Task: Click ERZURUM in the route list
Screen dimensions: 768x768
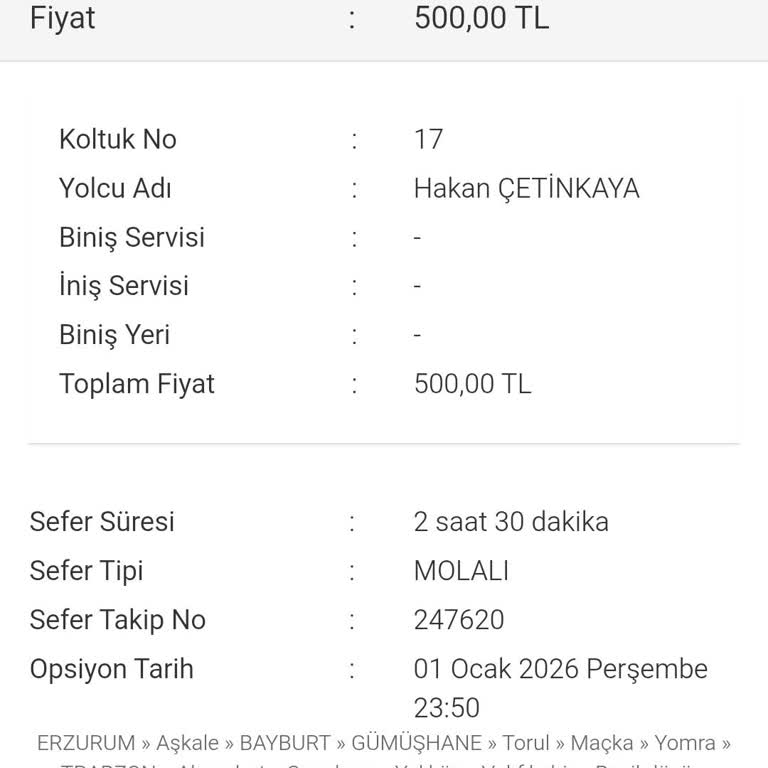Action: tap(86, 743)
